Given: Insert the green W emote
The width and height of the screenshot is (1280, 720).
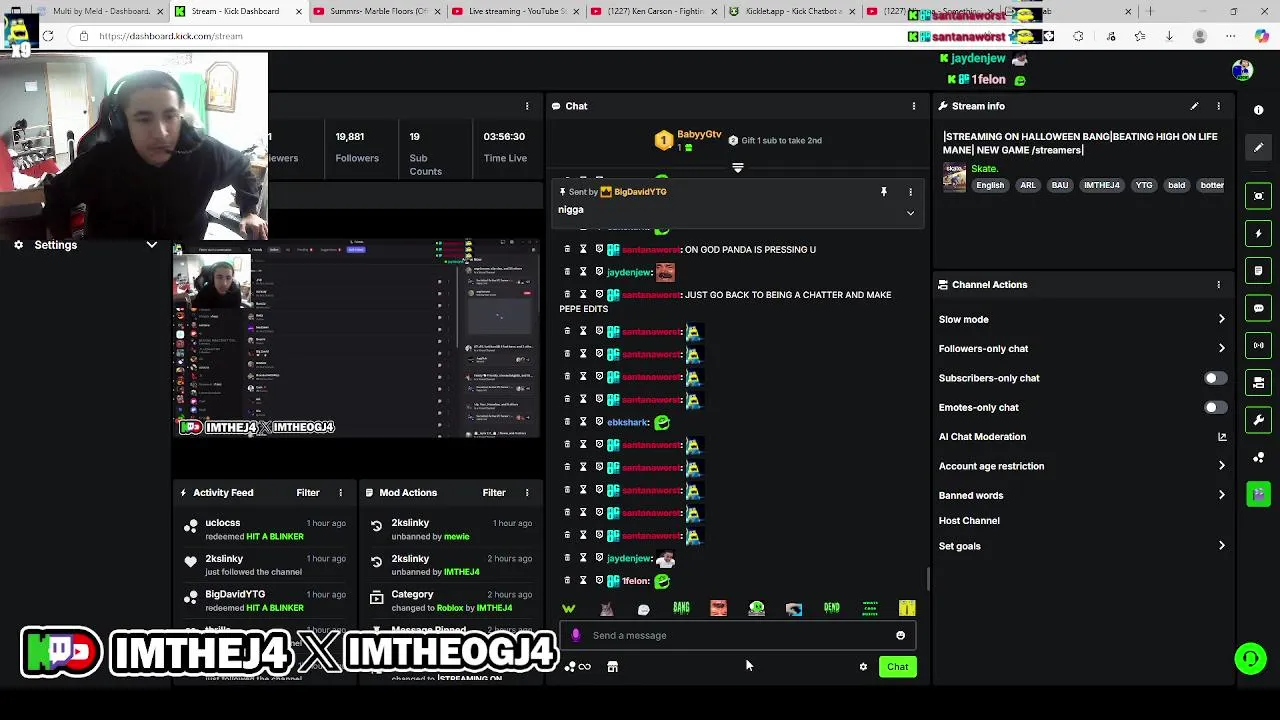Looking at the screenshot, I should click(568, 608).
